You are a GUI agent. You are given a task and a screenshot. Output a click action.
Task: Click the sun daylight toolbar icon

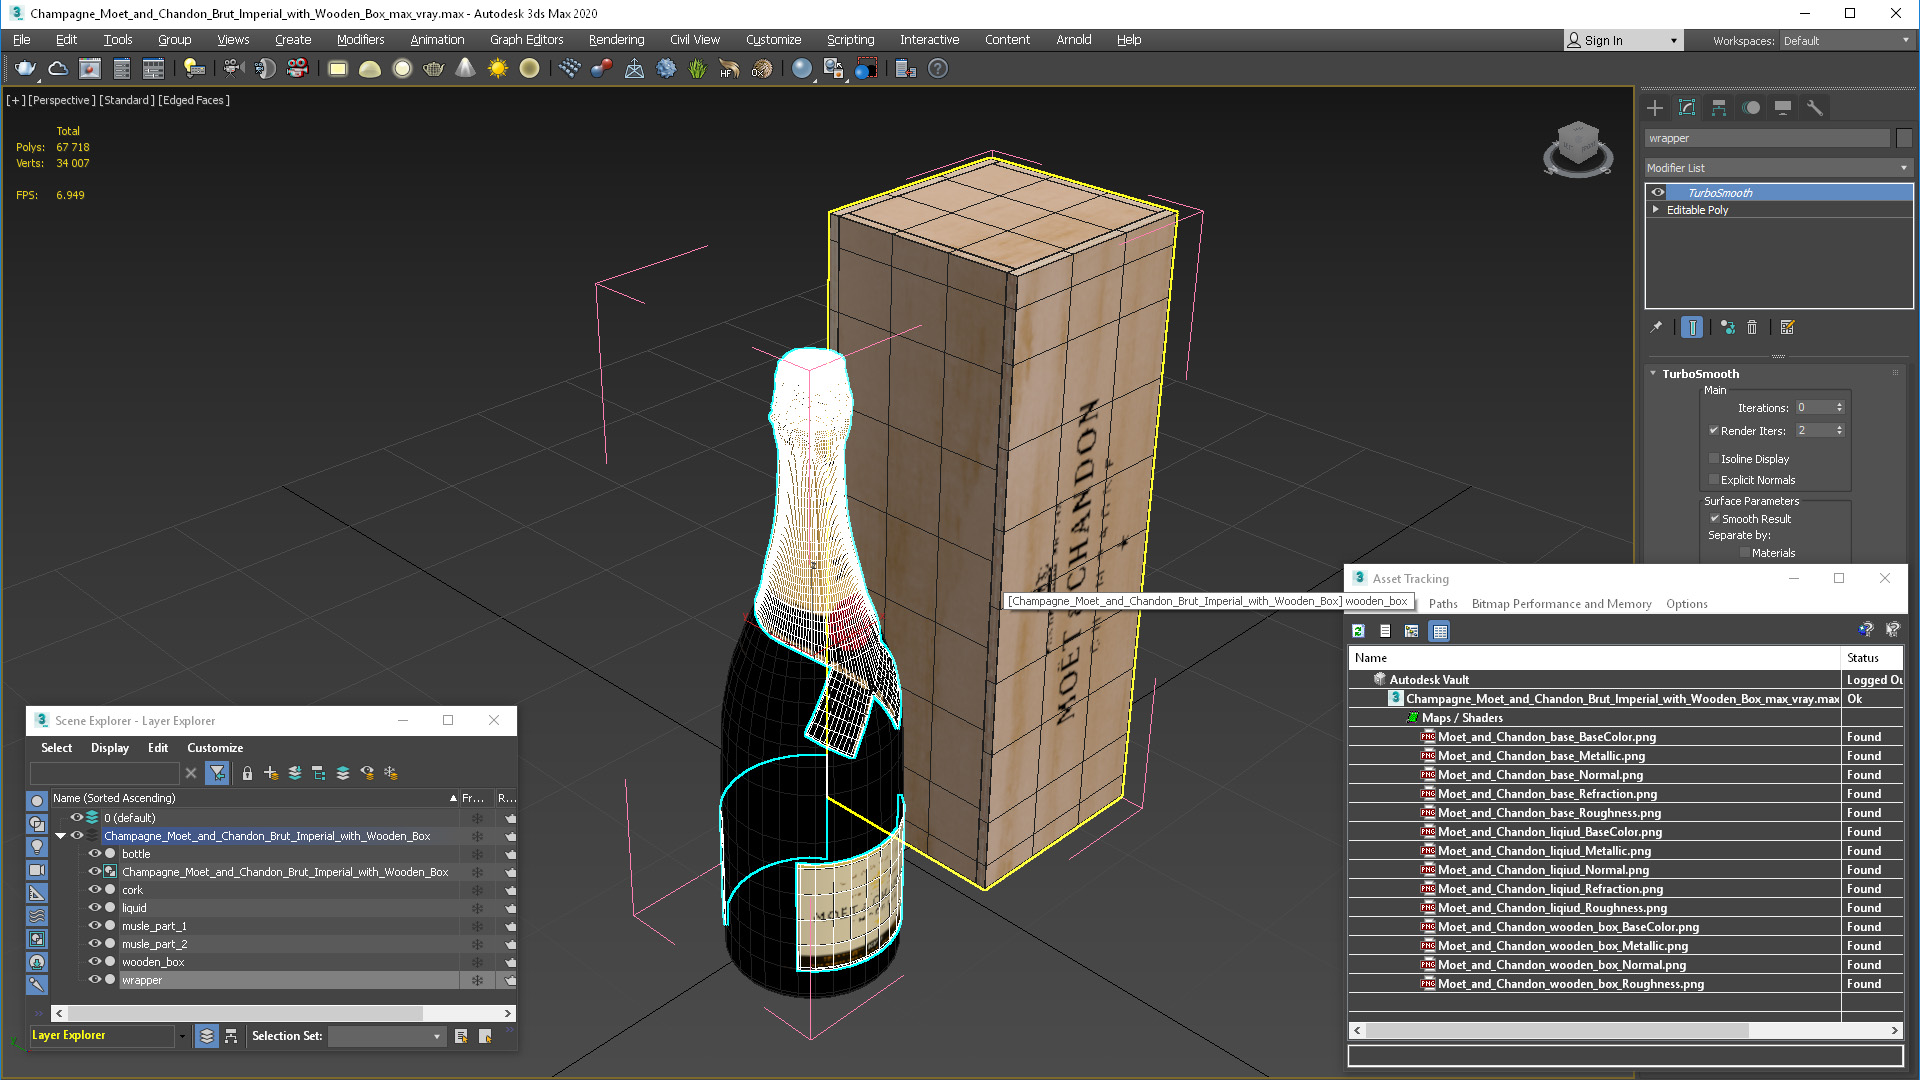[x=497, y=69]
